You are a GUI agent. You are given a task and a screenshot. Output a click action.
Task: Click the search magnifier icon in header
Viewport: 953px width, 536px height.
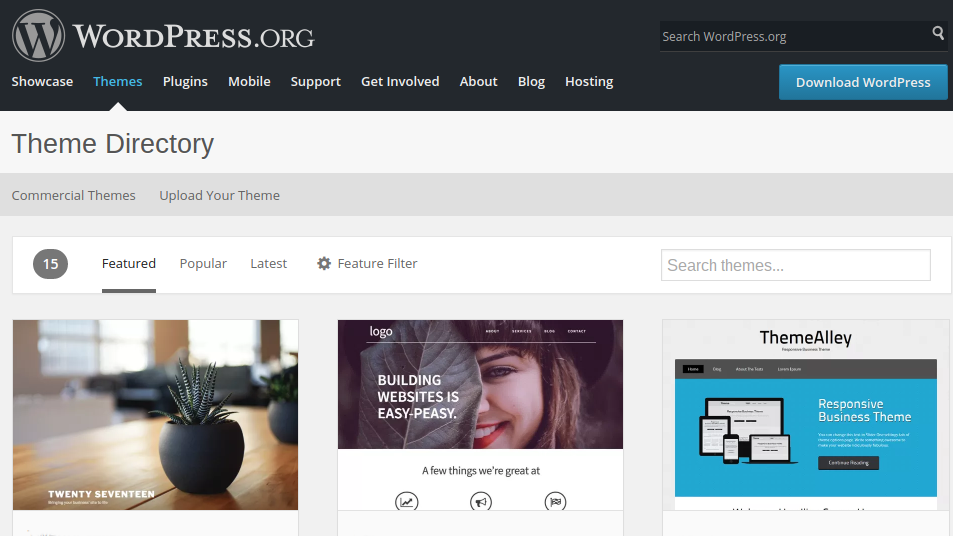(x=938, y=33)
